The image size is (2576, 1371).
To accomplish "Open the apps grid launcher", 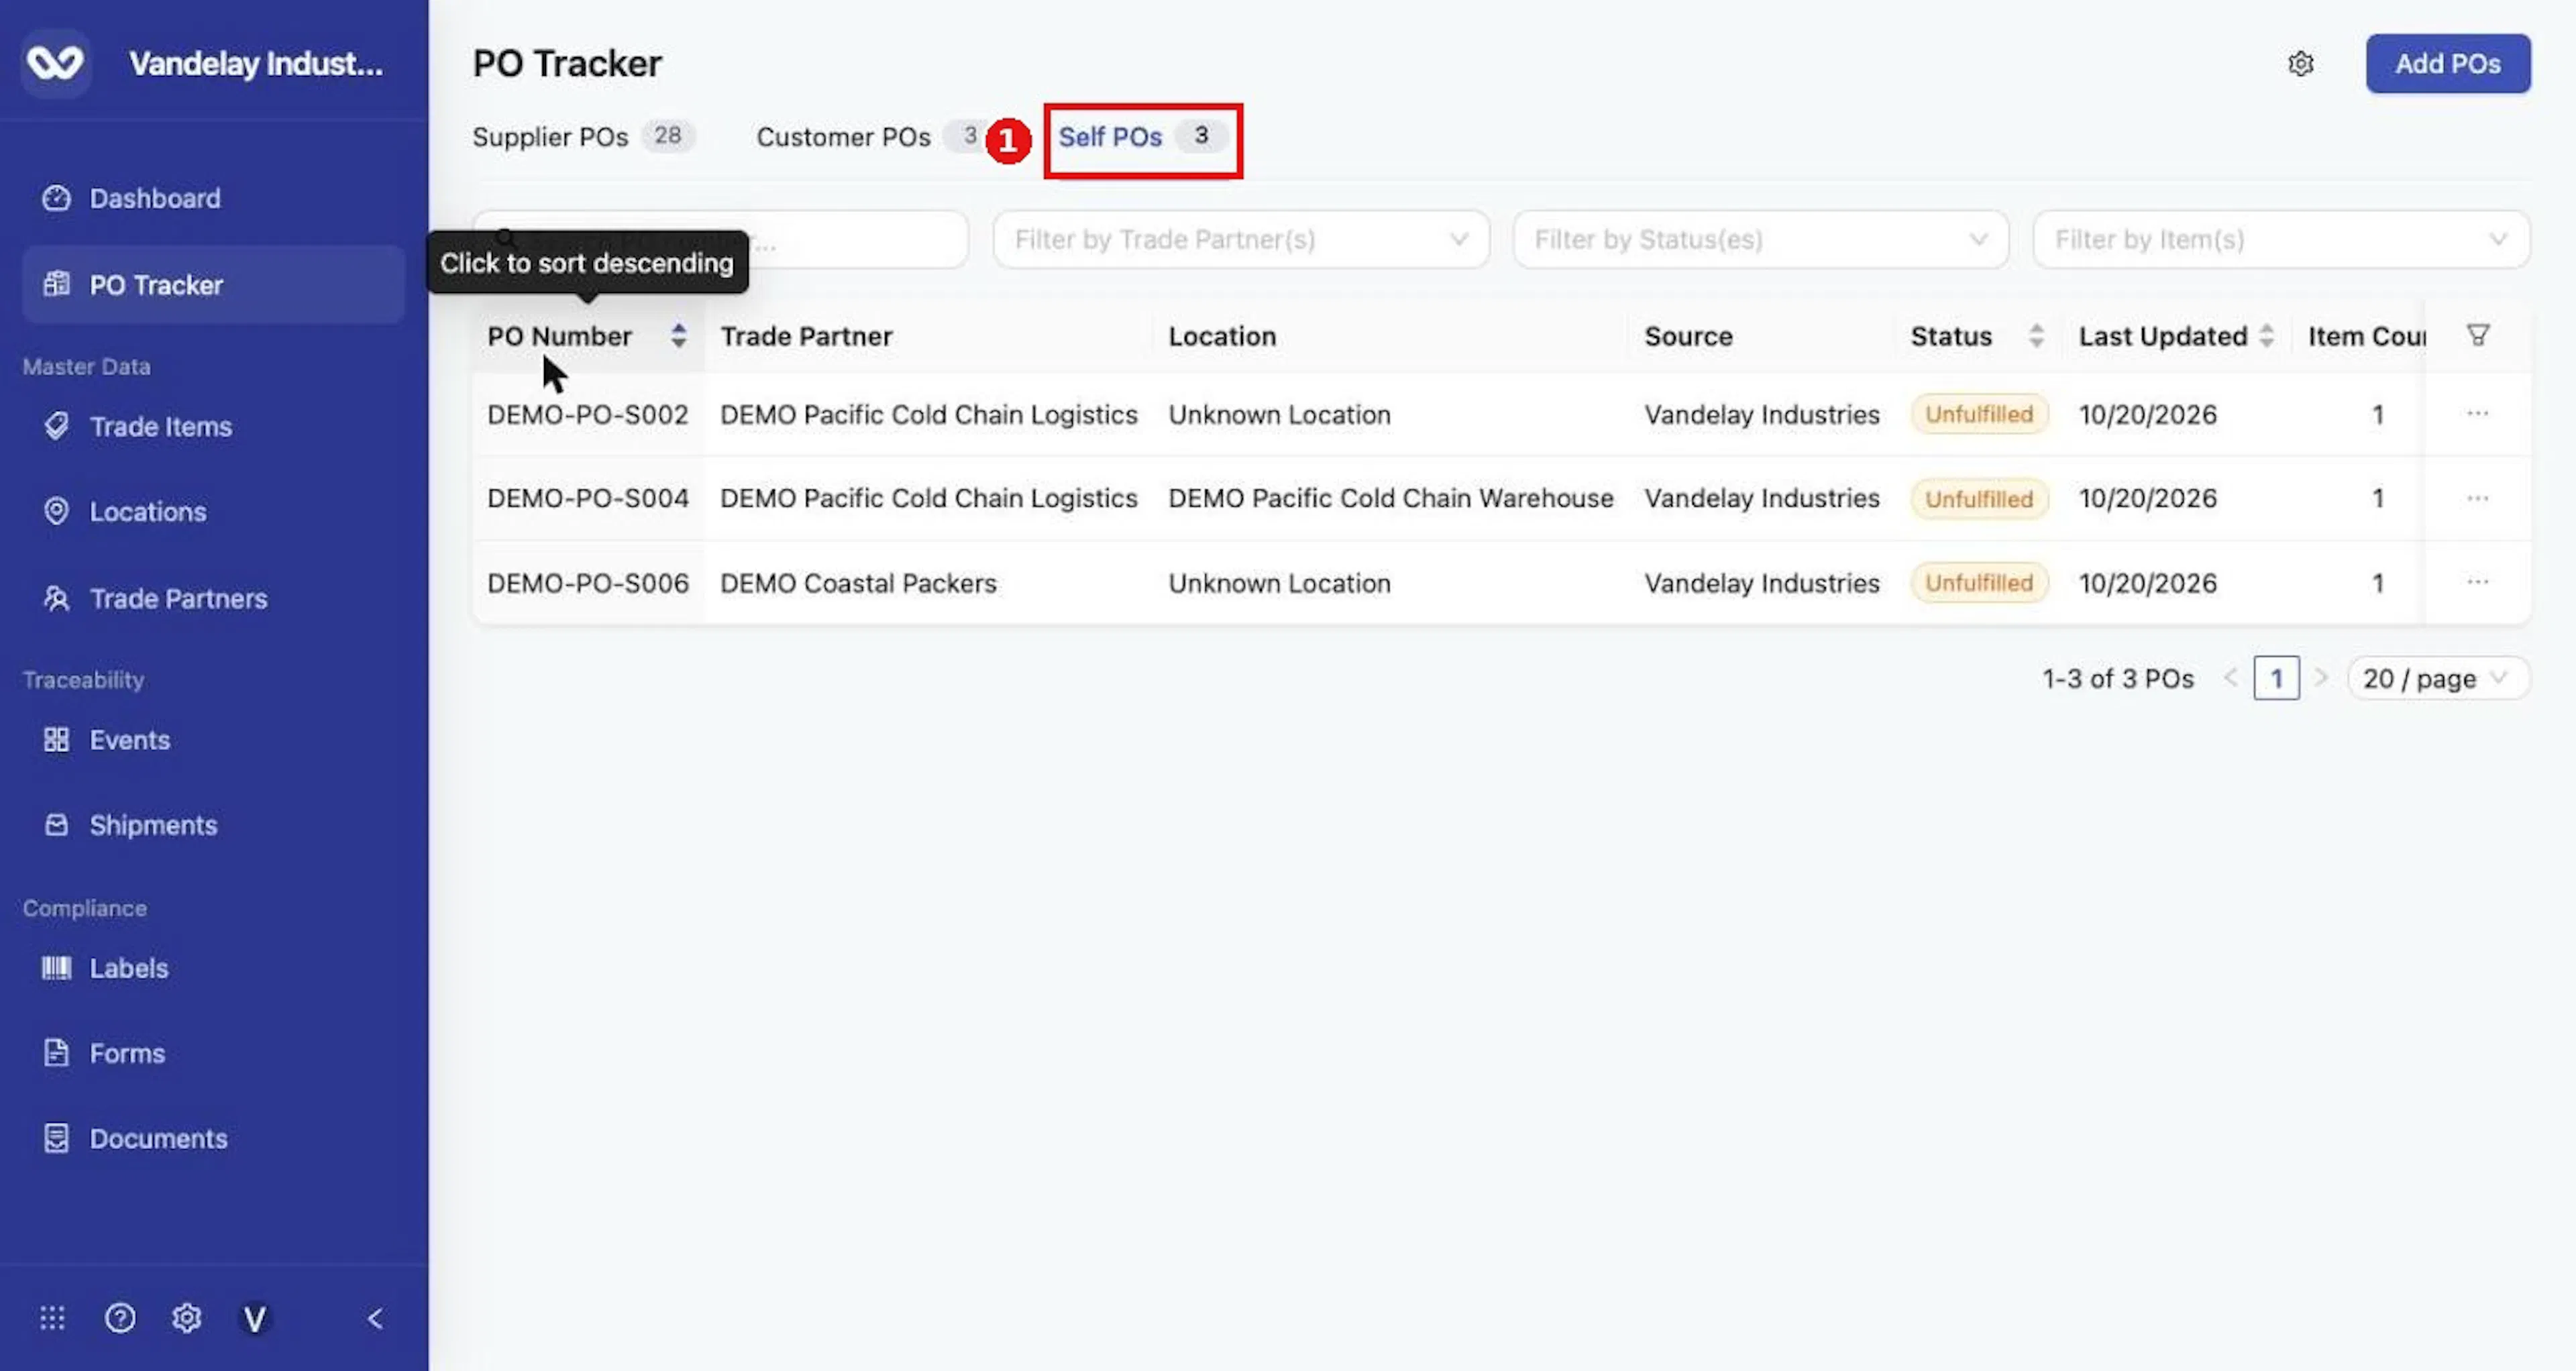I will point(52,1318).
